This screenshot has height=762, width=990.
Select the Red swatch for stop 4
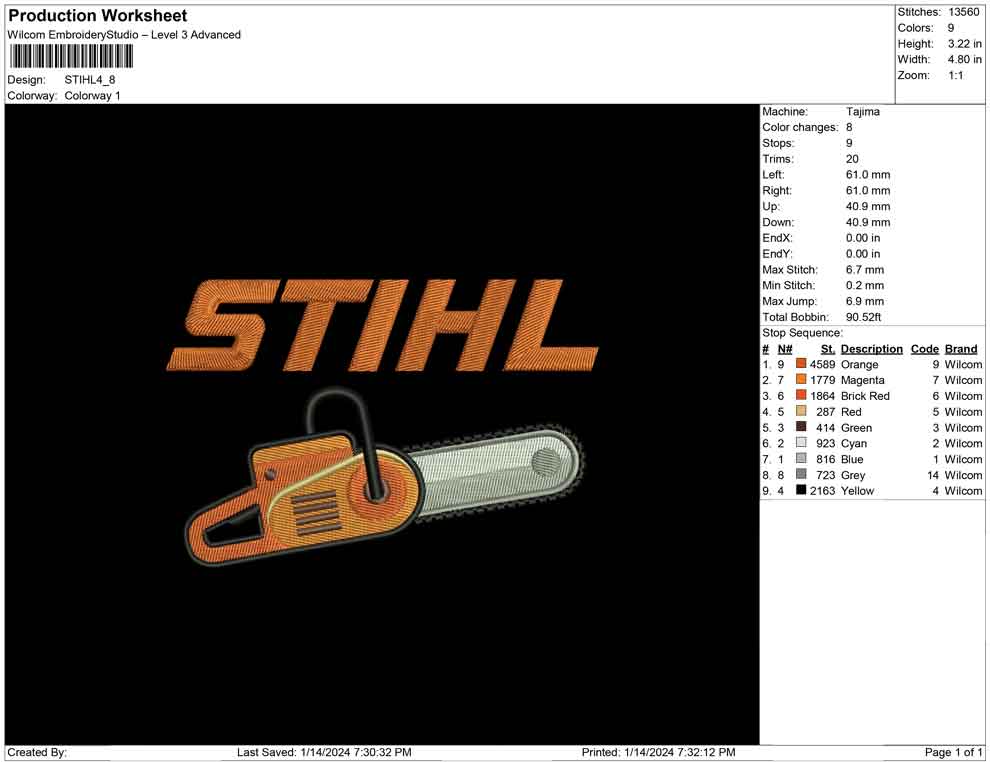tap(800, 412)
